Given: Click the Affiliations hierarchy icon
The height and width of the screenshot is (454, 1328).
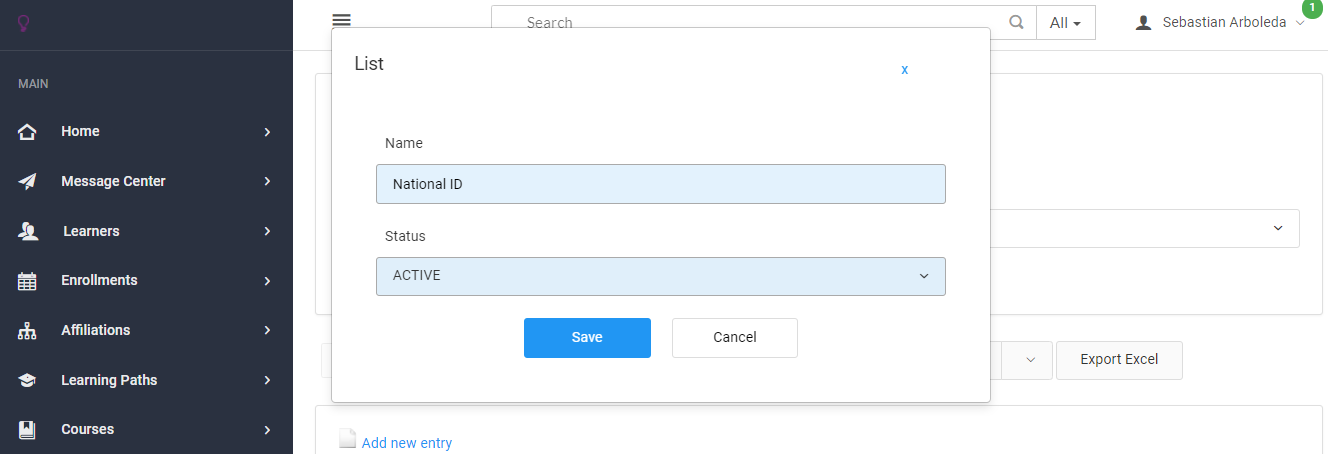Looking at the screenshot, I should coord(28,331).
